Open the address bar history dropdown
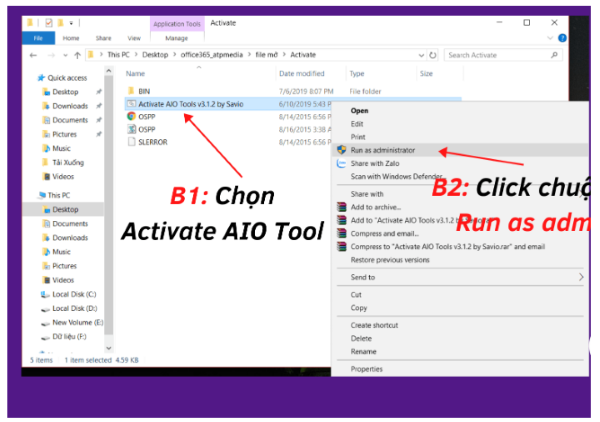The height and width of the screenshot is (422, 600). tap(421, 55)
